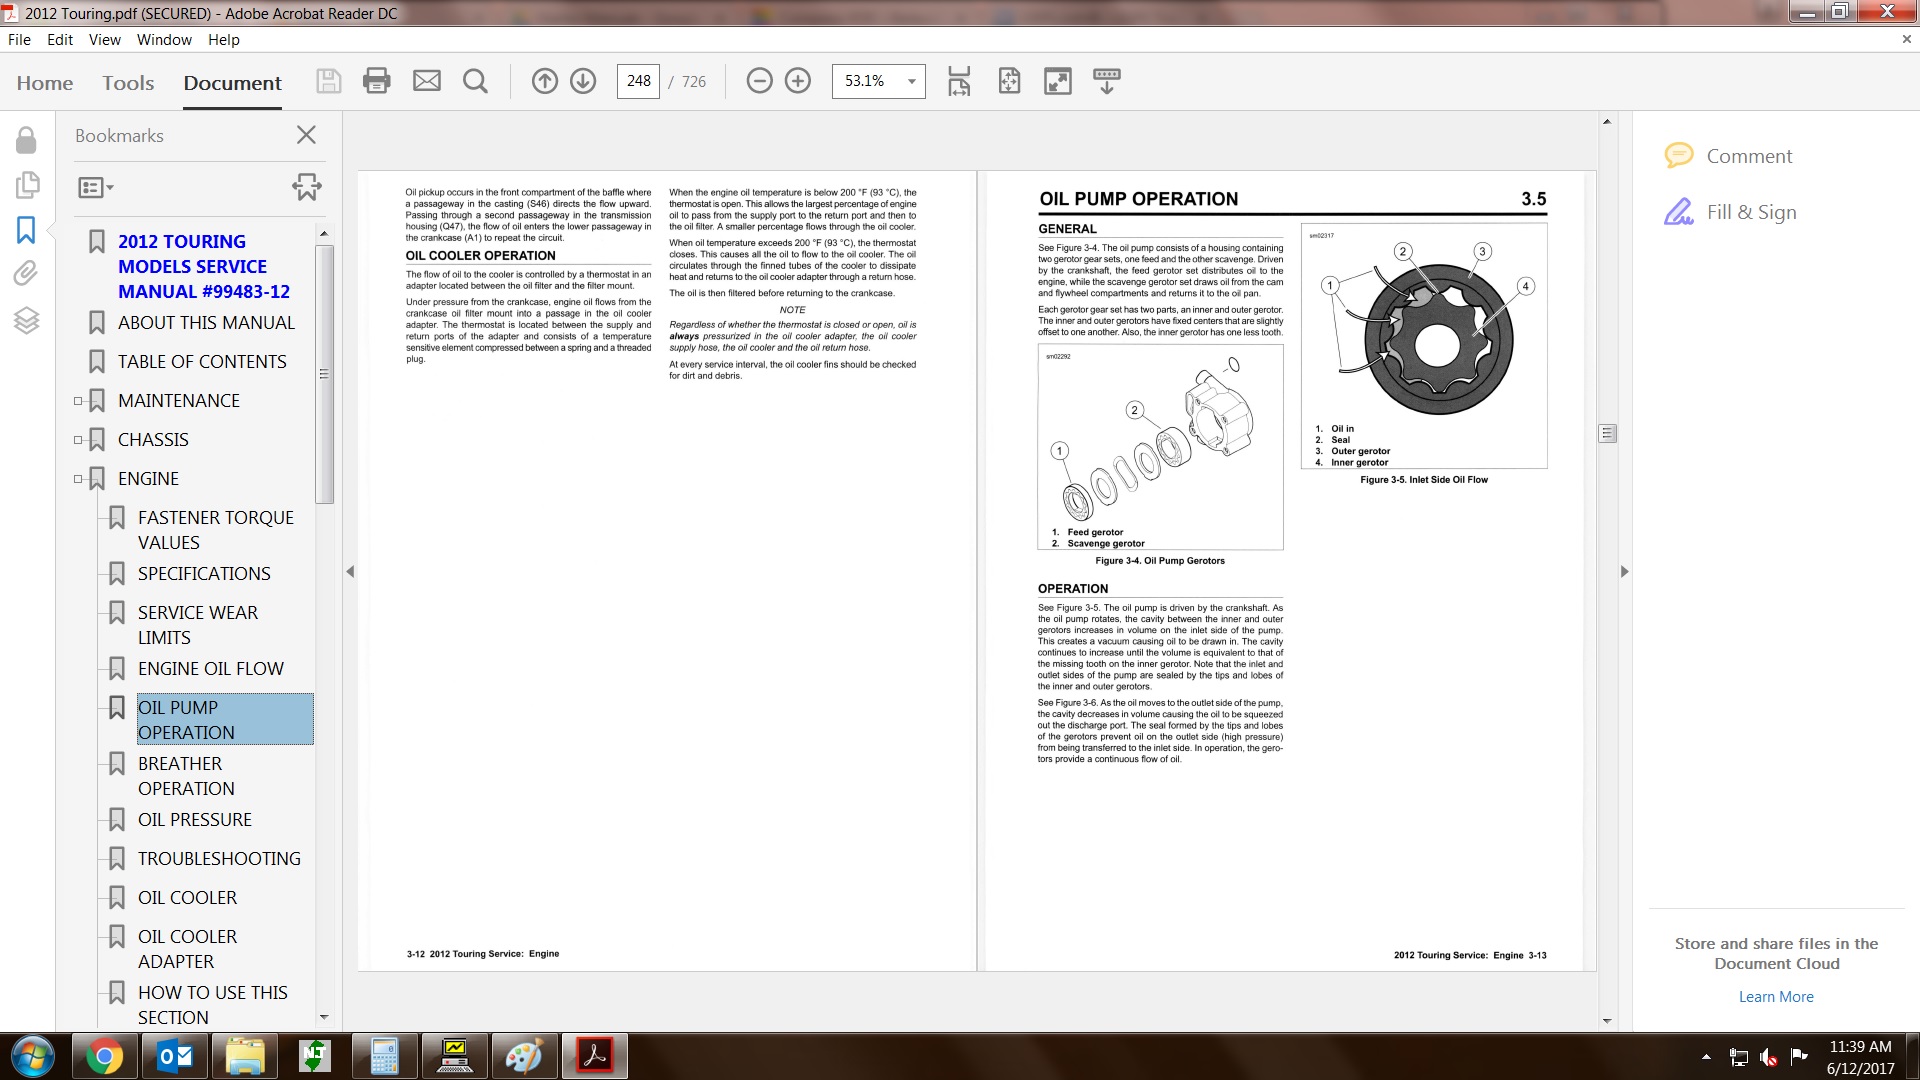Go to previous page arrow
The height and width of the screenshot is (1080, 1920).
click(545, 81)
